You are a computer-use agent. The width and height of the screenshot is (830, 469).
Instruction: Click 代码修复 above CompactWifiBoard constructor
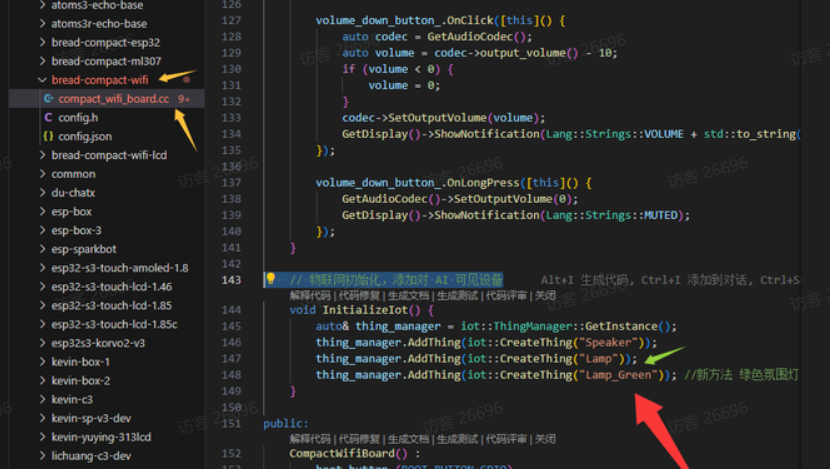[x=359, y=439]
